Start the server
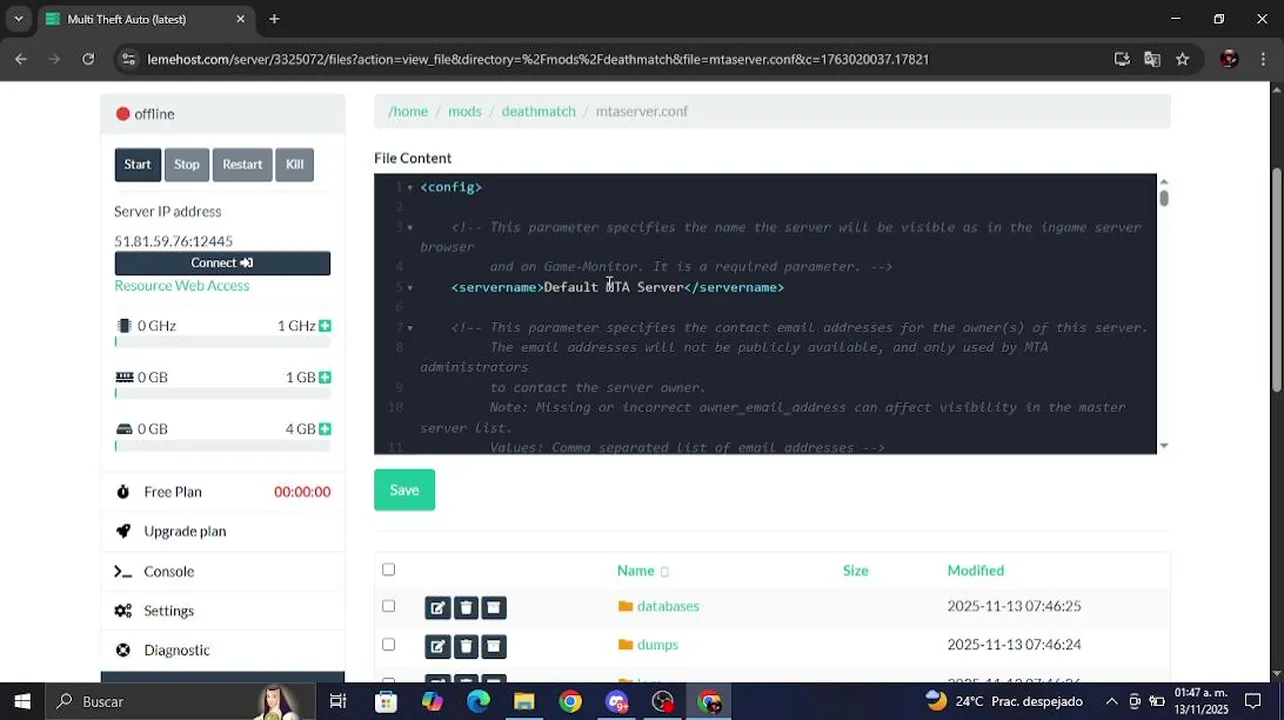This screenshot has height=720, width=1284. coord(138,165)
